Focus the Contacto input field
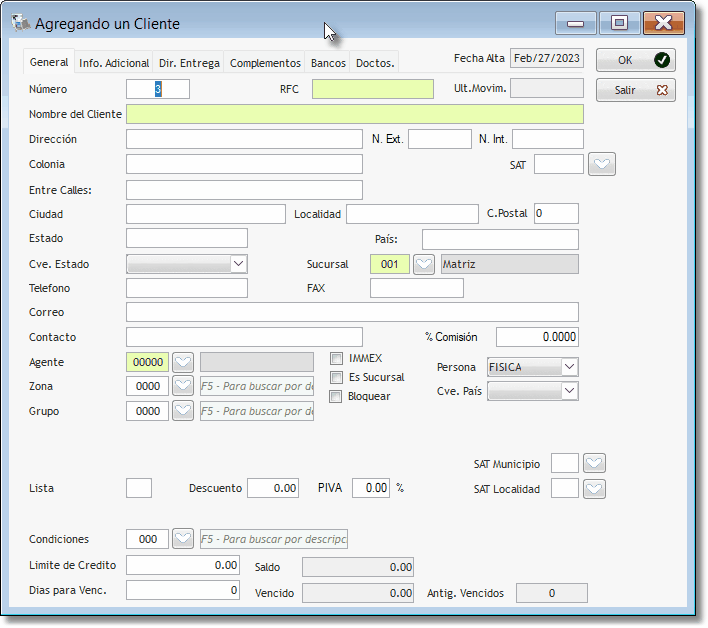708x628 pixels. (244, 337)
